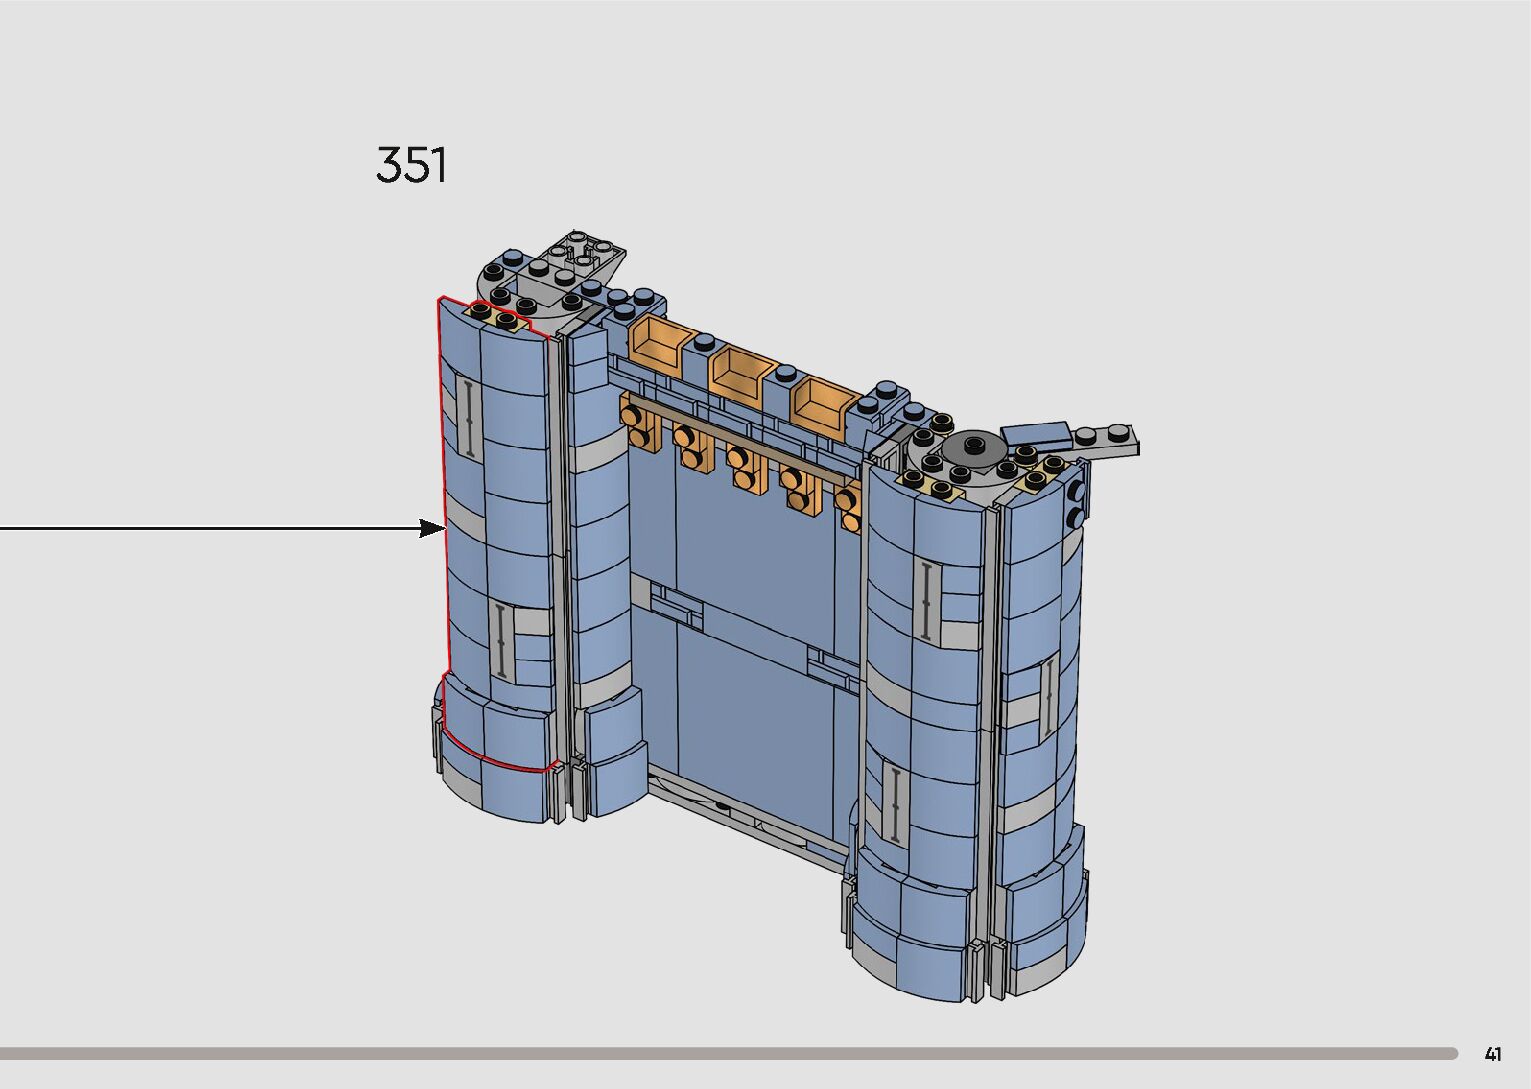Click the upper slit window on right tower
Image resolution: width=1531 pixels, height=1089 pixels.
click(929, 600)
